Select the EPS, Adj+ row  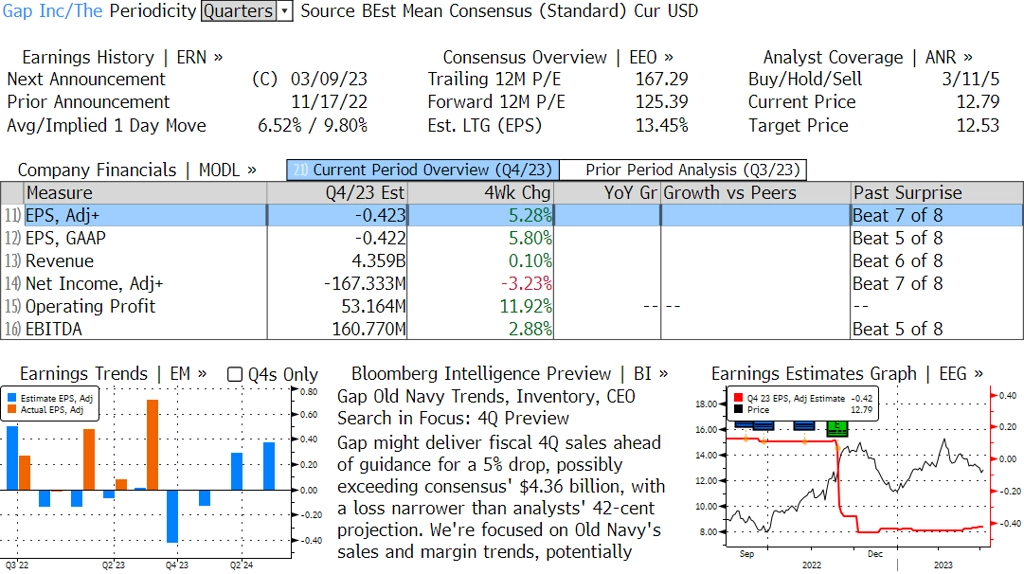tap(512, 215)
